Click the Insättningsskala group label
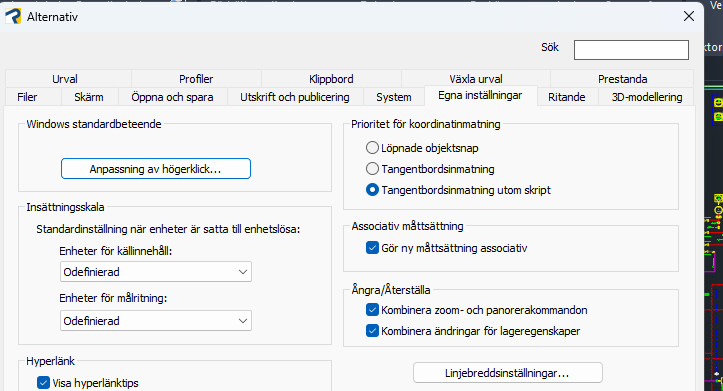The height and width of the screenshot is (391, 723). [x=65, y=207]
